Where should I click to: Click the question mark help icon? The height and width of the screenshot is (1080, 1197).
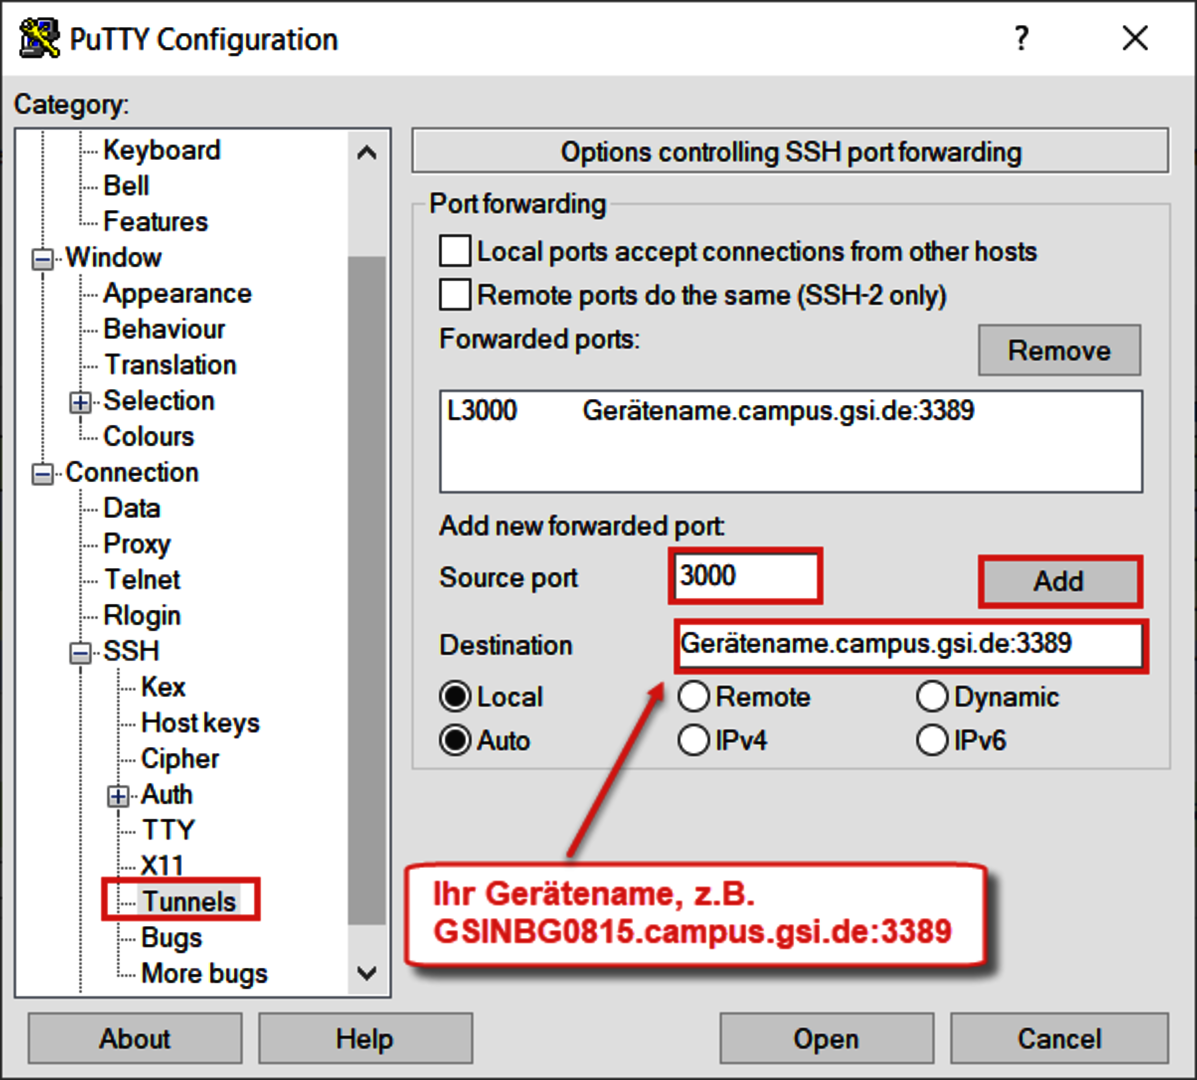point(1020,39)
